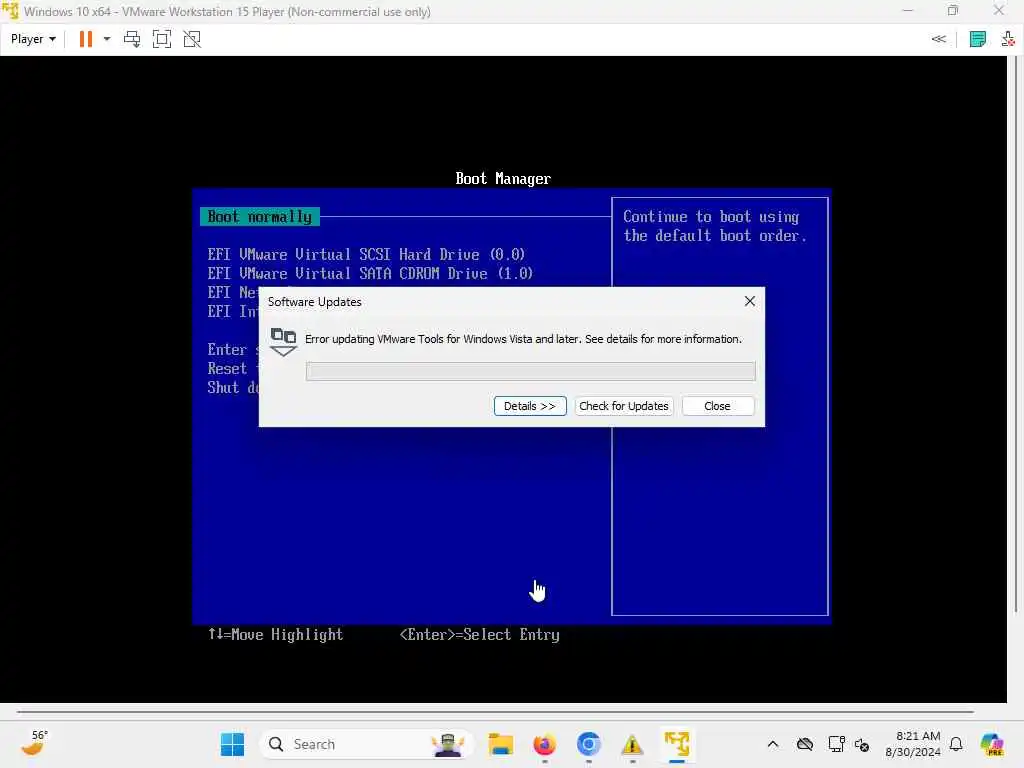Collapse toolbar with double chevron icon
The width and height of the screenshot is (1024, 768).
click(x=938, y=39)
